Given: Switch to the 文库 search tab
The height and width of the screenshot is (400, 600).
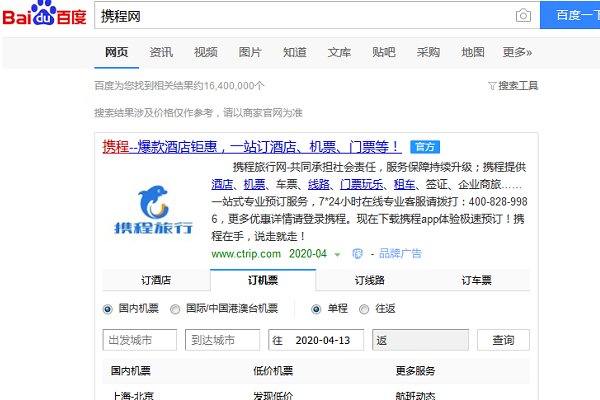Looking at the screenshot, I should pyautogui.click(x=339, y=52).
